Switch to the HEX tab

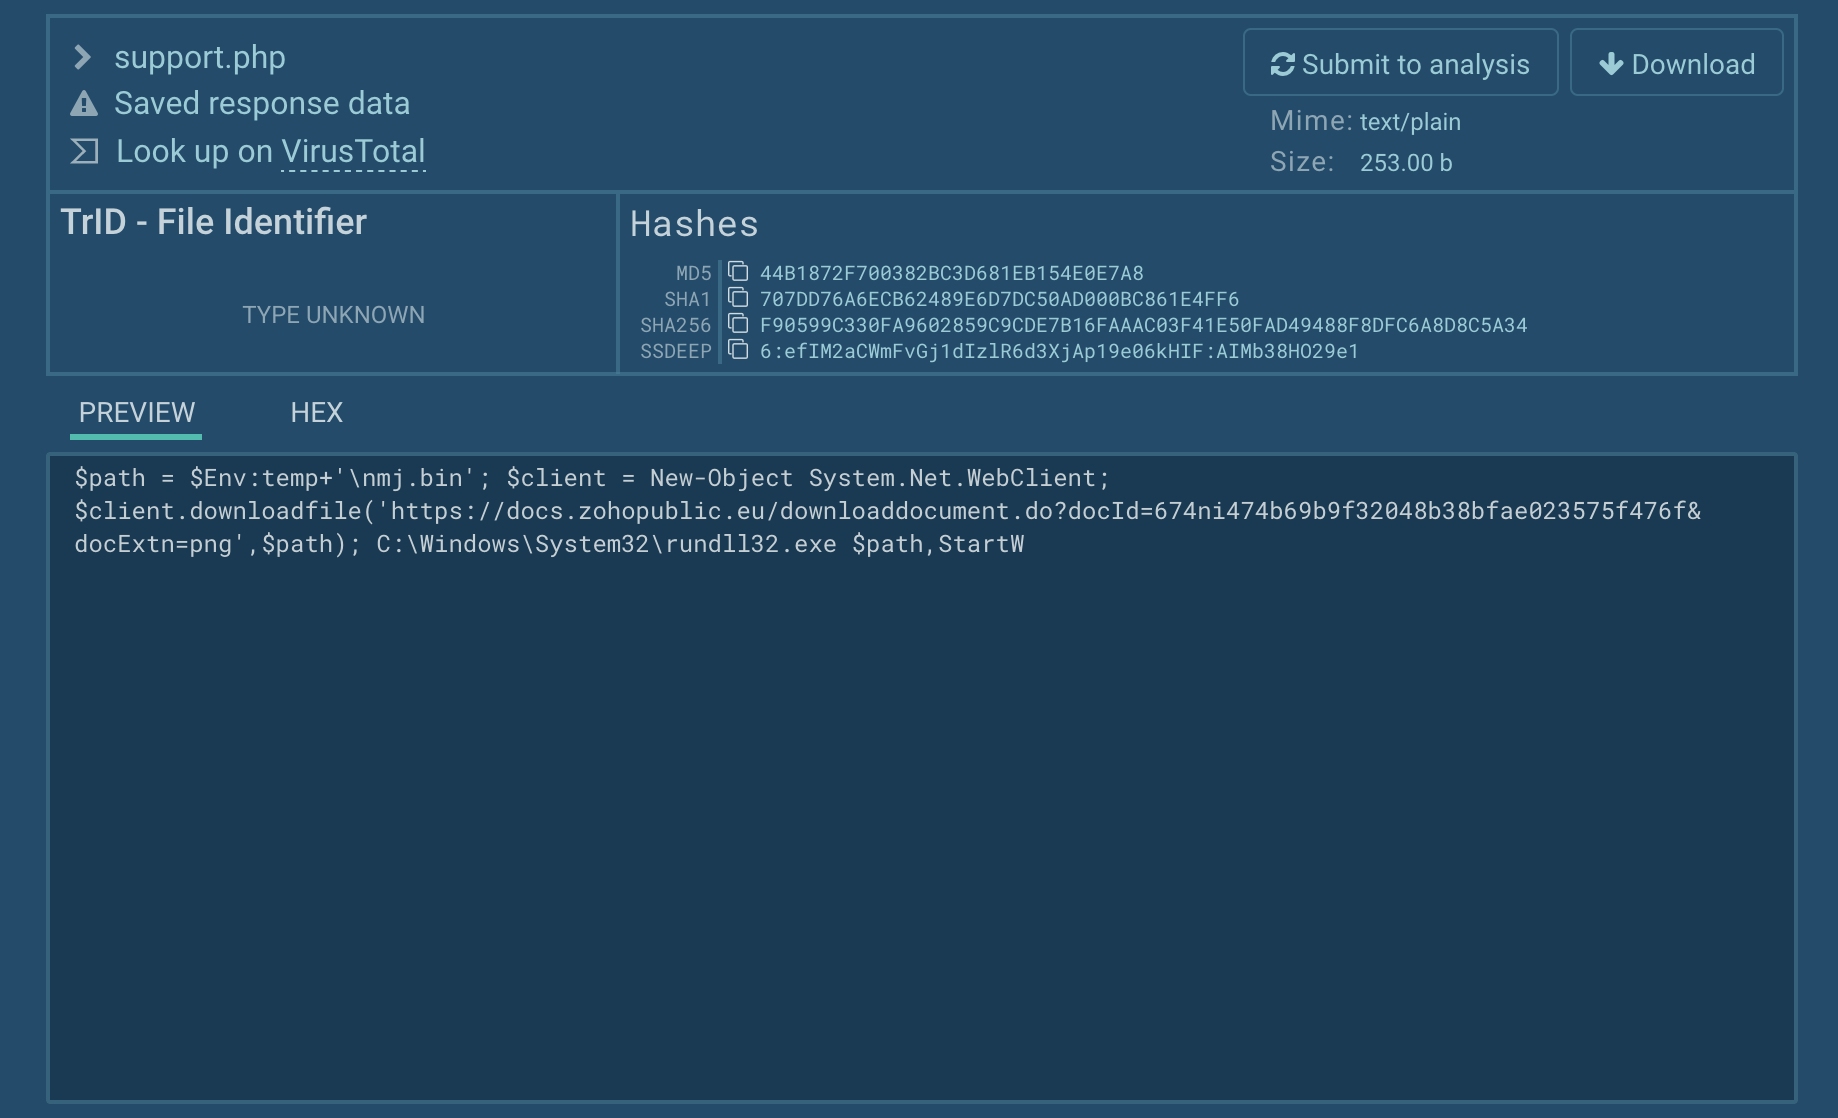pos(316,412)
